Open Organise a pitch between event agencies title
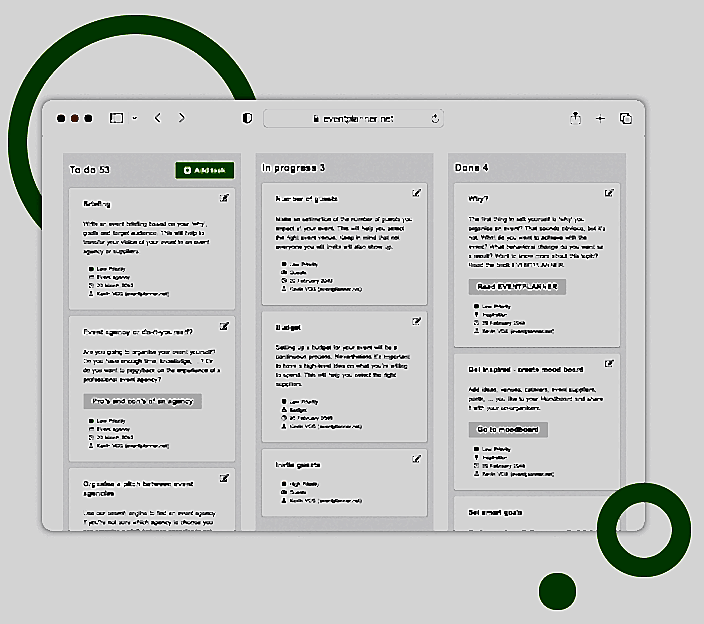Screen dimensions: 704x624 pos(138,488)
